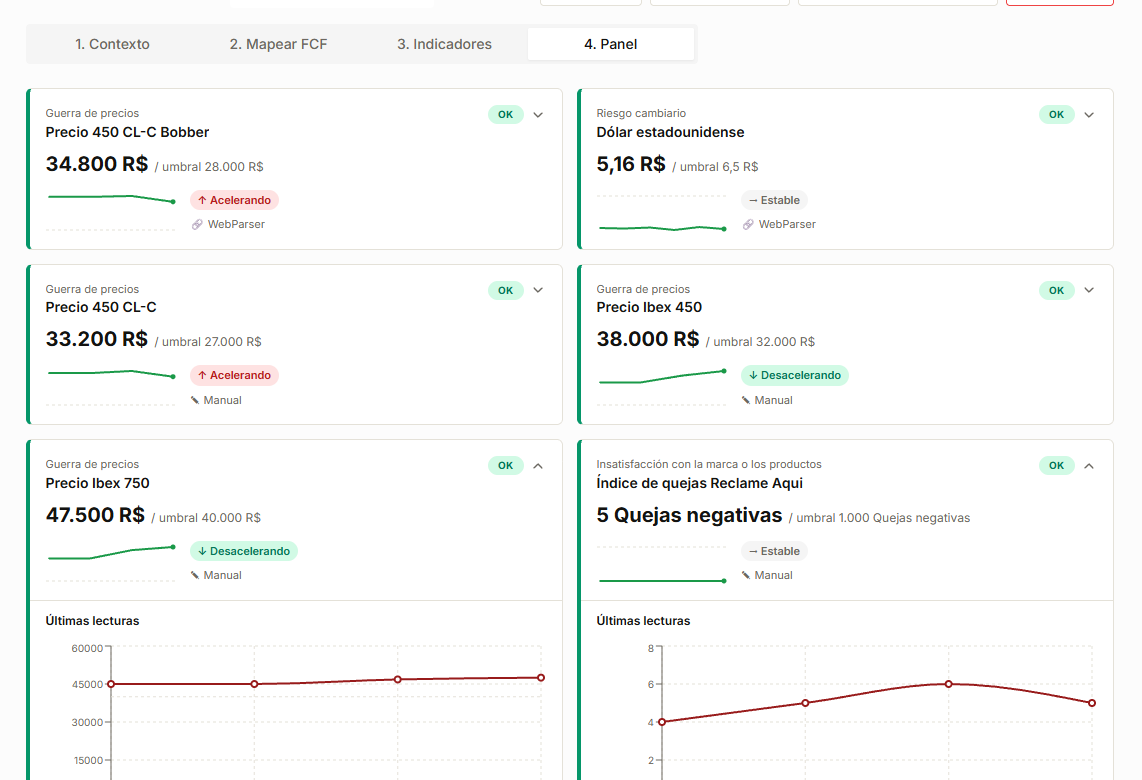Select the 4. Panel tab
The image size is (1142, 780).
[610, 44]
